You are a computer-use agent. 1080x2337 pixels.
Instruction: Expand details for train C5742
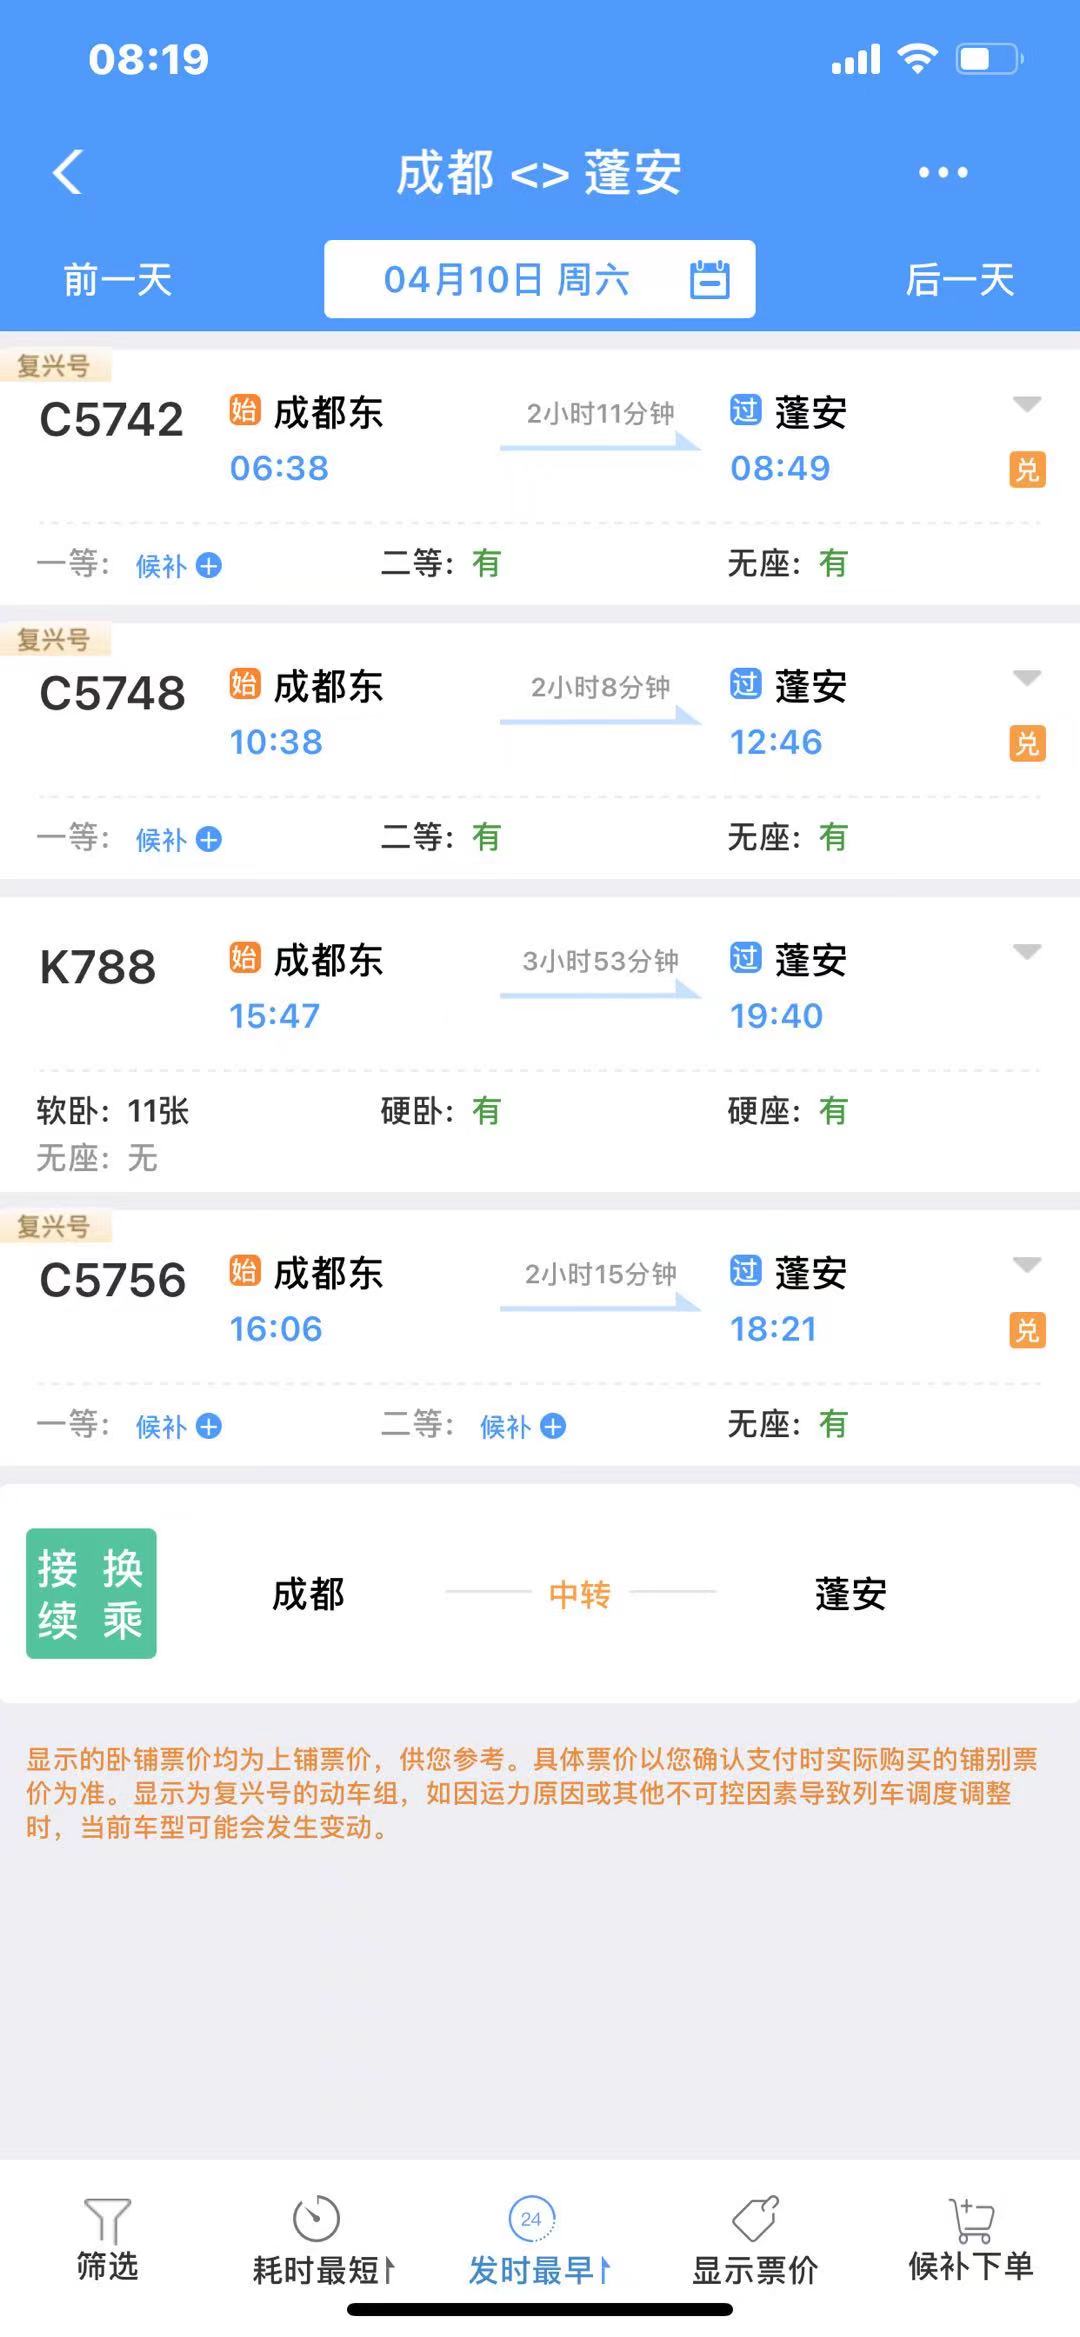click(x=1027, y=405)
